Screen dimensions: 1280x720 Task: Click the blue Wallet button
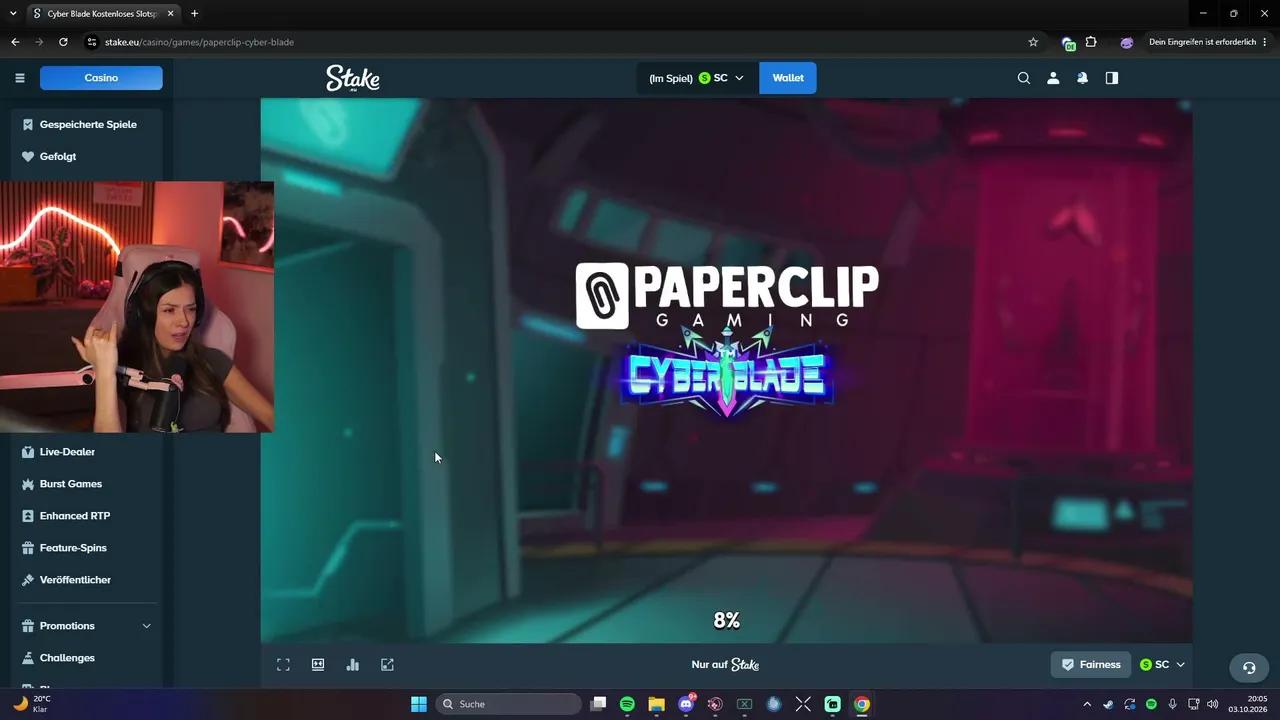pyautogui.click(x=788, y=78)
